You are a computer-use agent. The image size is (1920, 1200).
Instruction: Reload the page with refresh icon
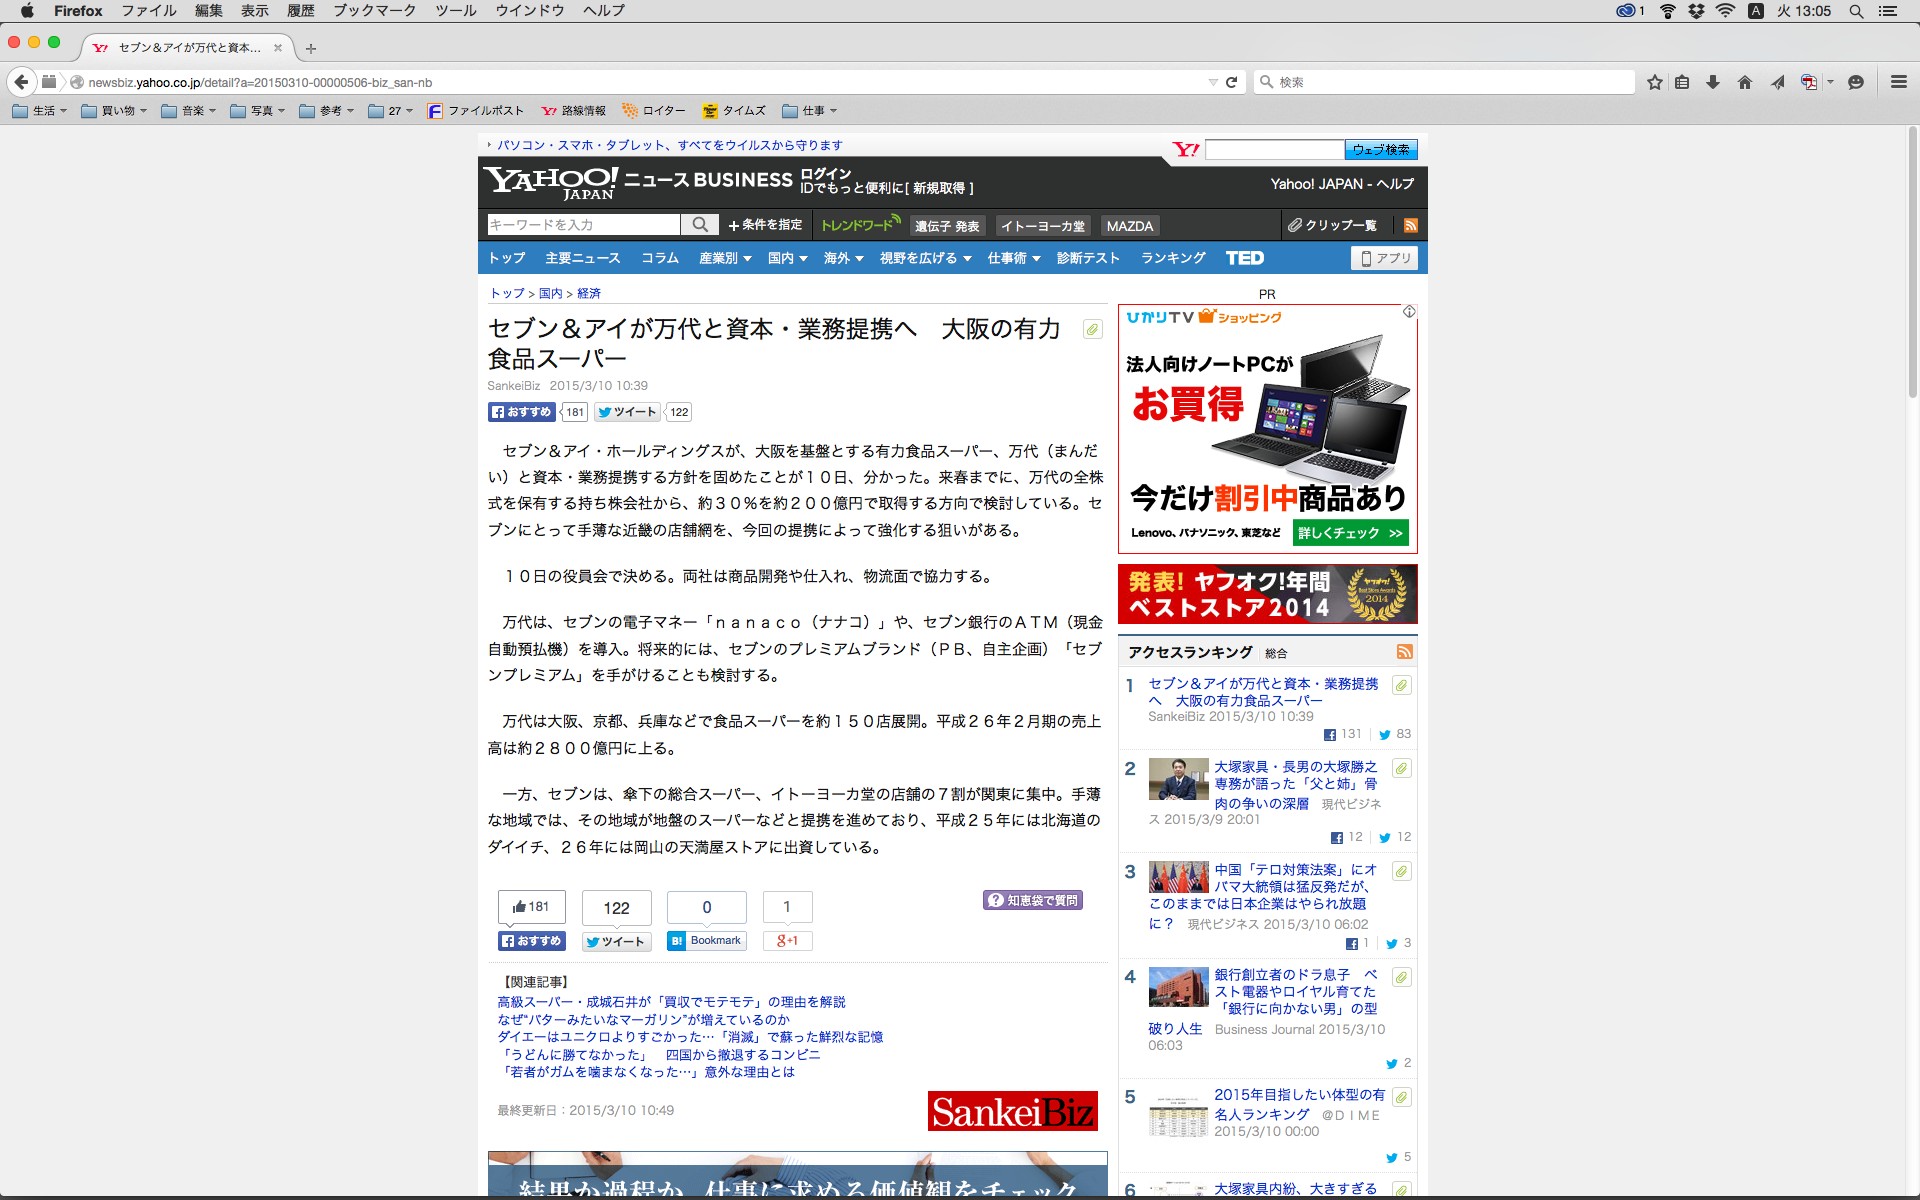(1232, 82)
